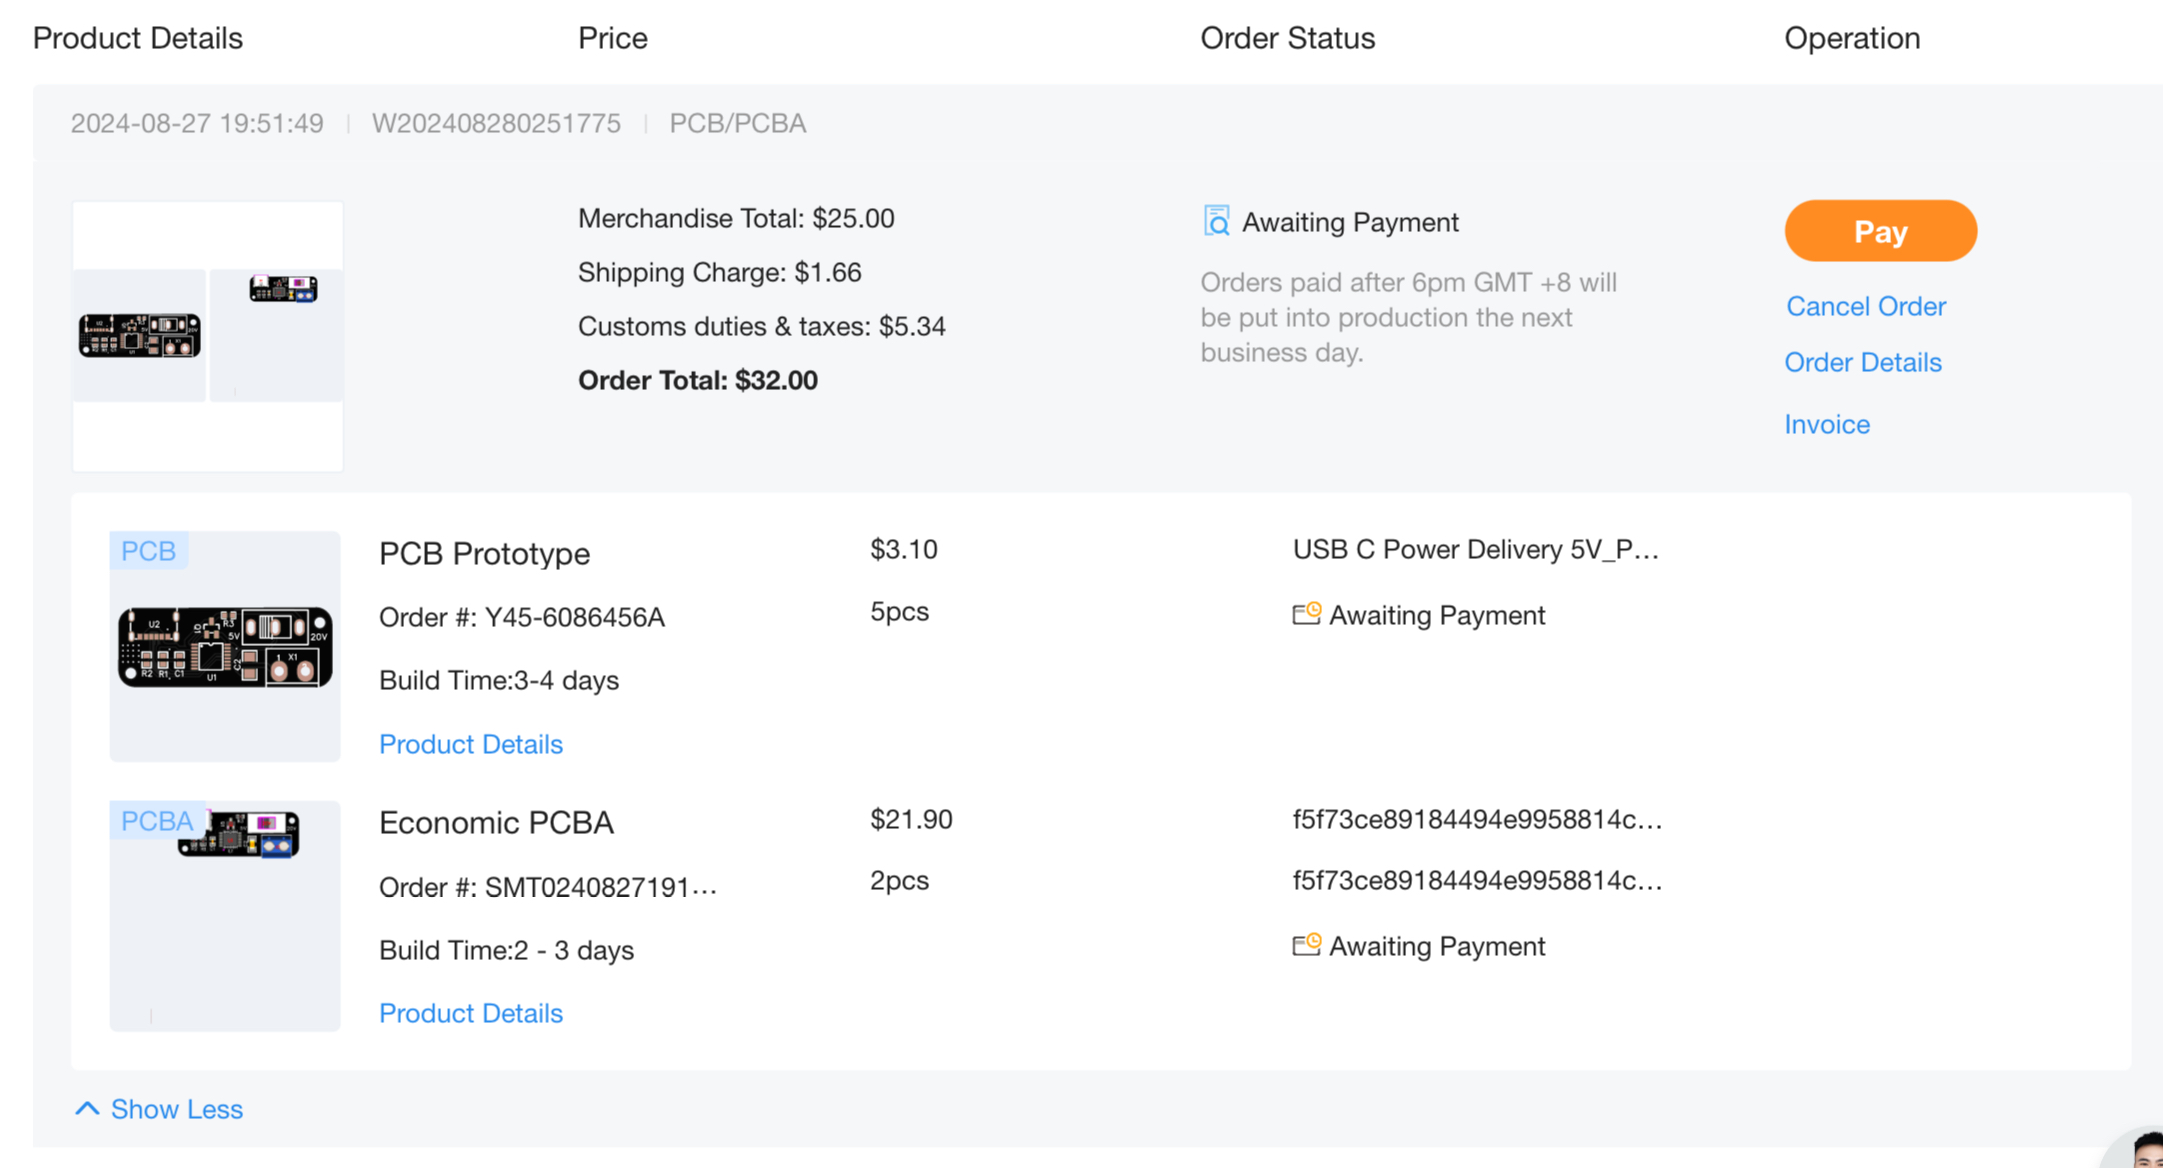The image size is (2163, 1168).
Task: Open the Invoice link
Action: [x=1826, y=424]
